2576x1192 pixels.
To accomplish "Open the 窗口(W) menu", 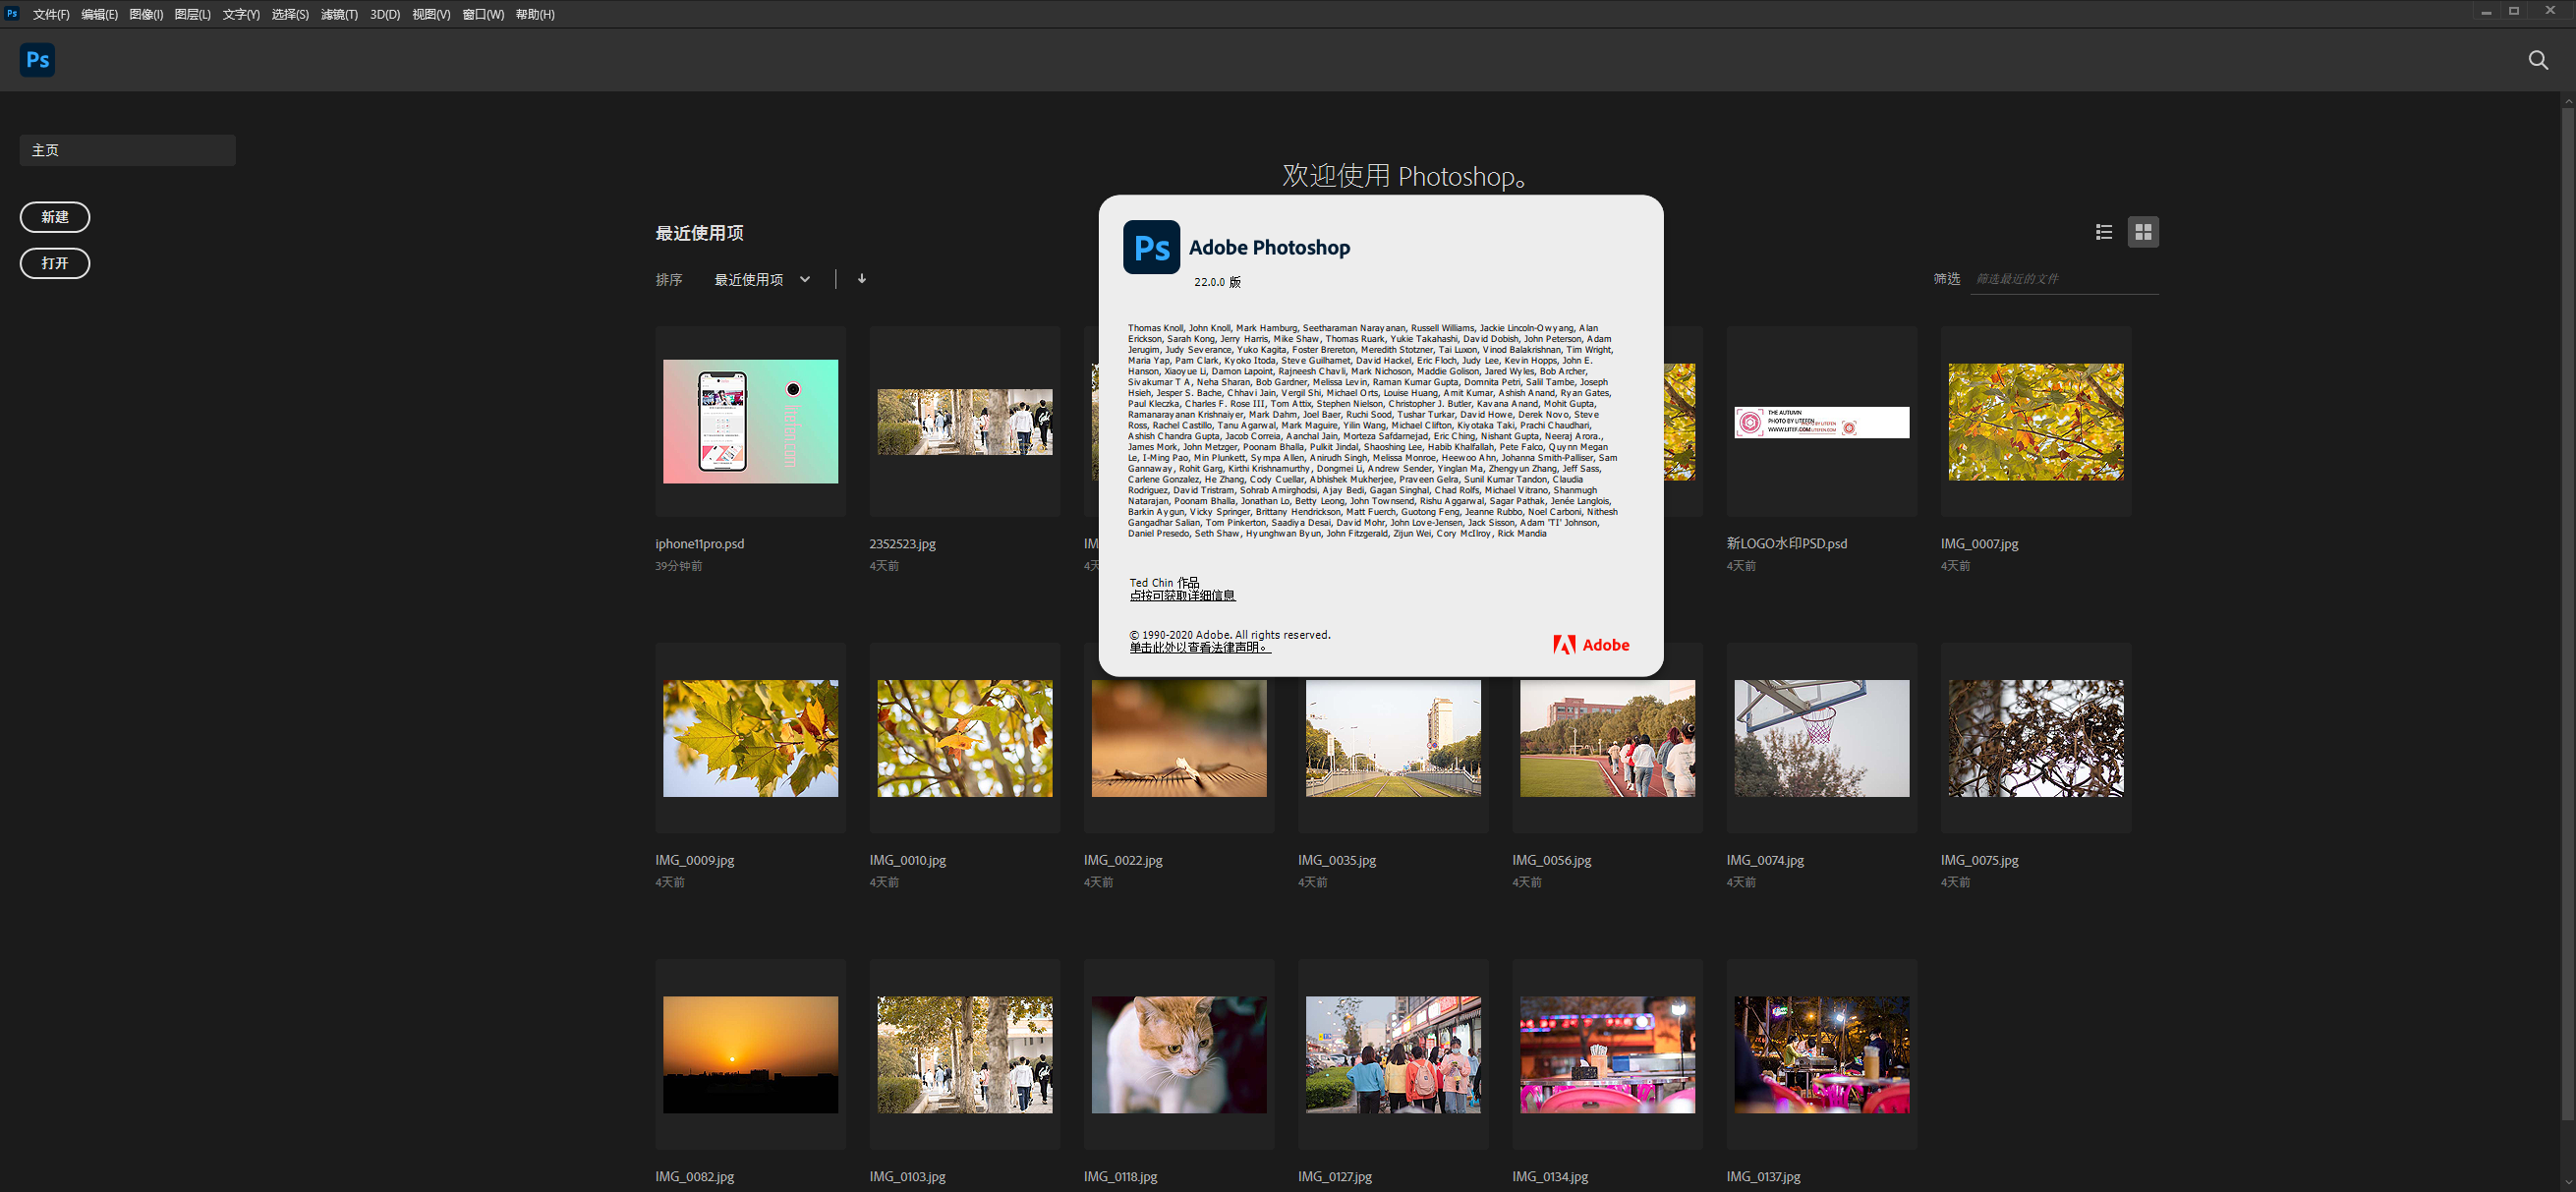I will tap(483, 14).
